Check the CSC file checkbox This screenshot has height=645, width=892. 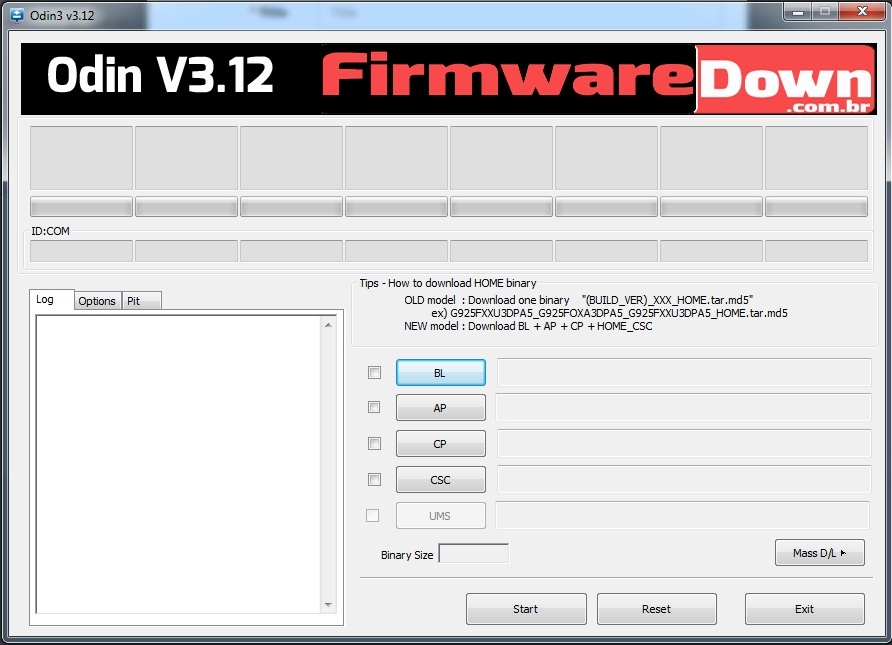(374, 480)
